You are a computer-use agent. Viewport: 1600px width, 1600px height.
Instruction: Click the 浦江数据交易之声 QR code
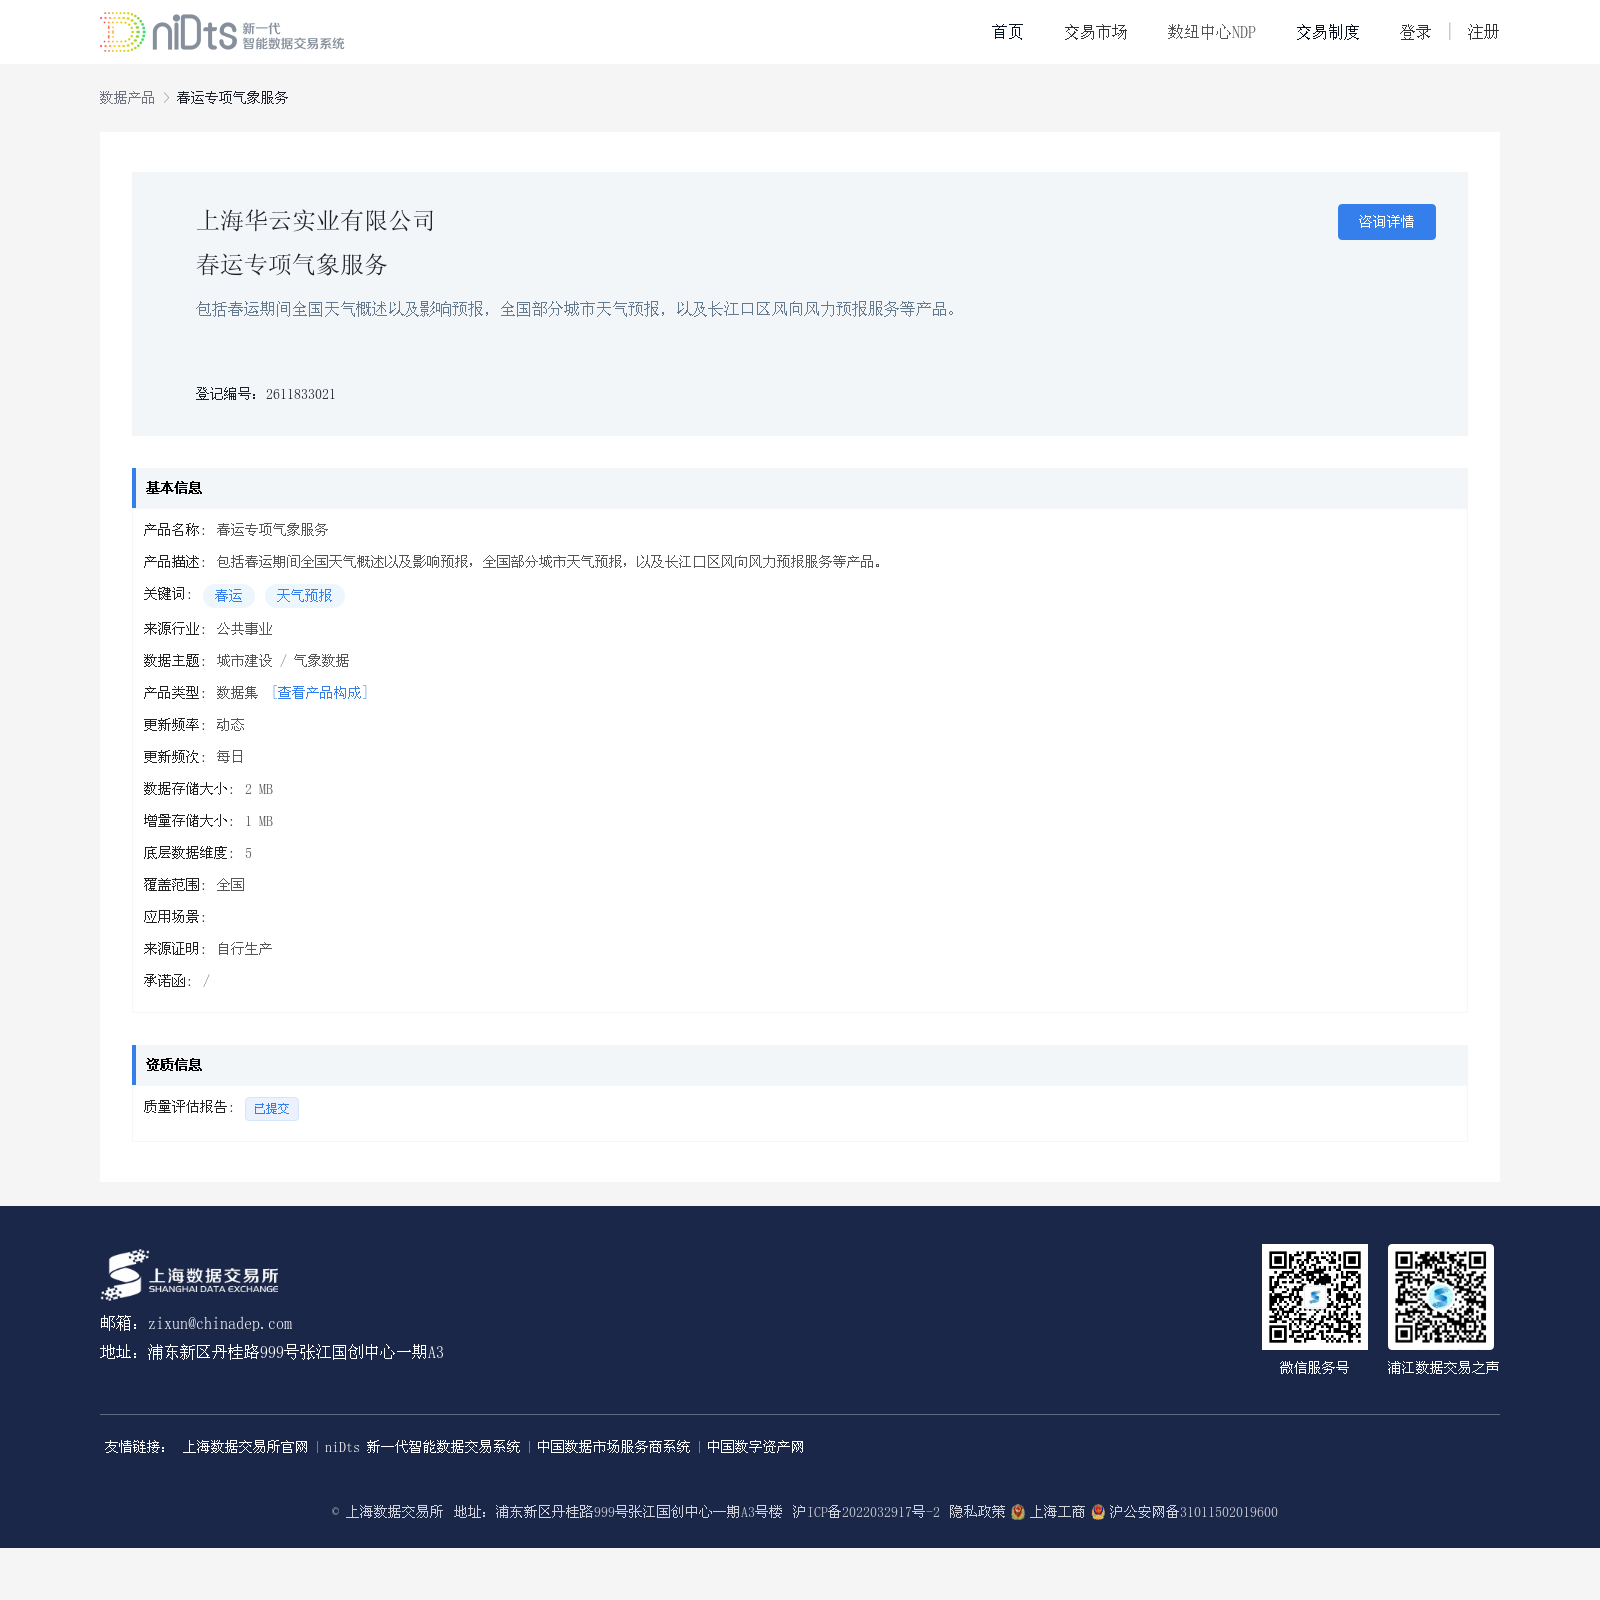[1441, 1297]
